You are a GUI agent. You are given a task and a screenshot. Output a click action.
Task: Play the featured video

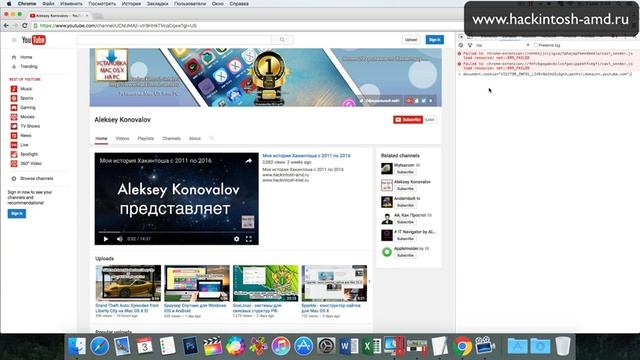coord(106,239)
